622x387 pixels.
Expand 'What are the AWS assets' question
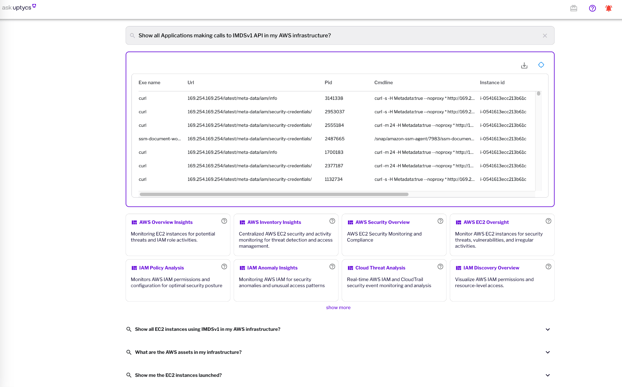[x=548, y=353]
